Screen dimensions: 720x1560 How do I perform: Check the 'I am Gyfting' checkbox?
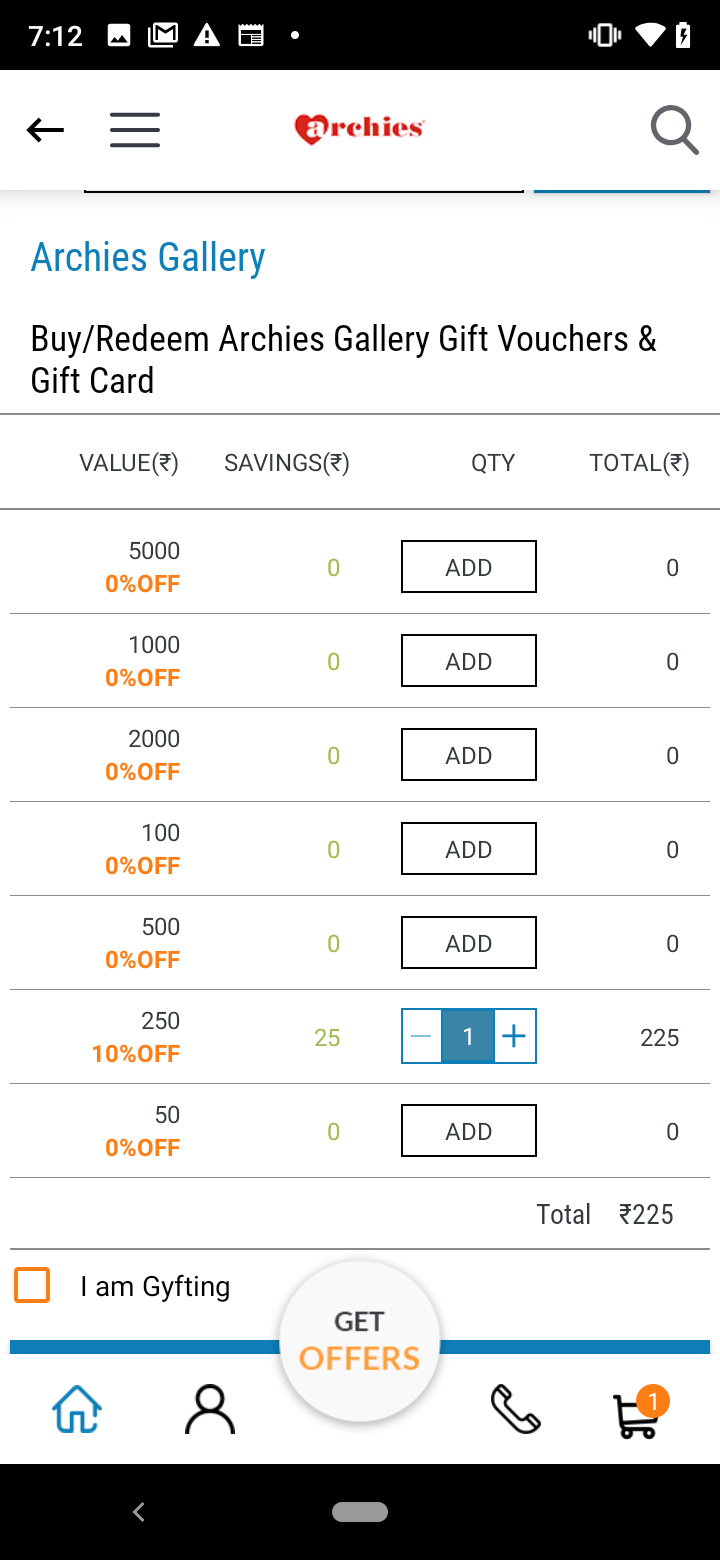pyautogui.click(x=33, y=1285)
